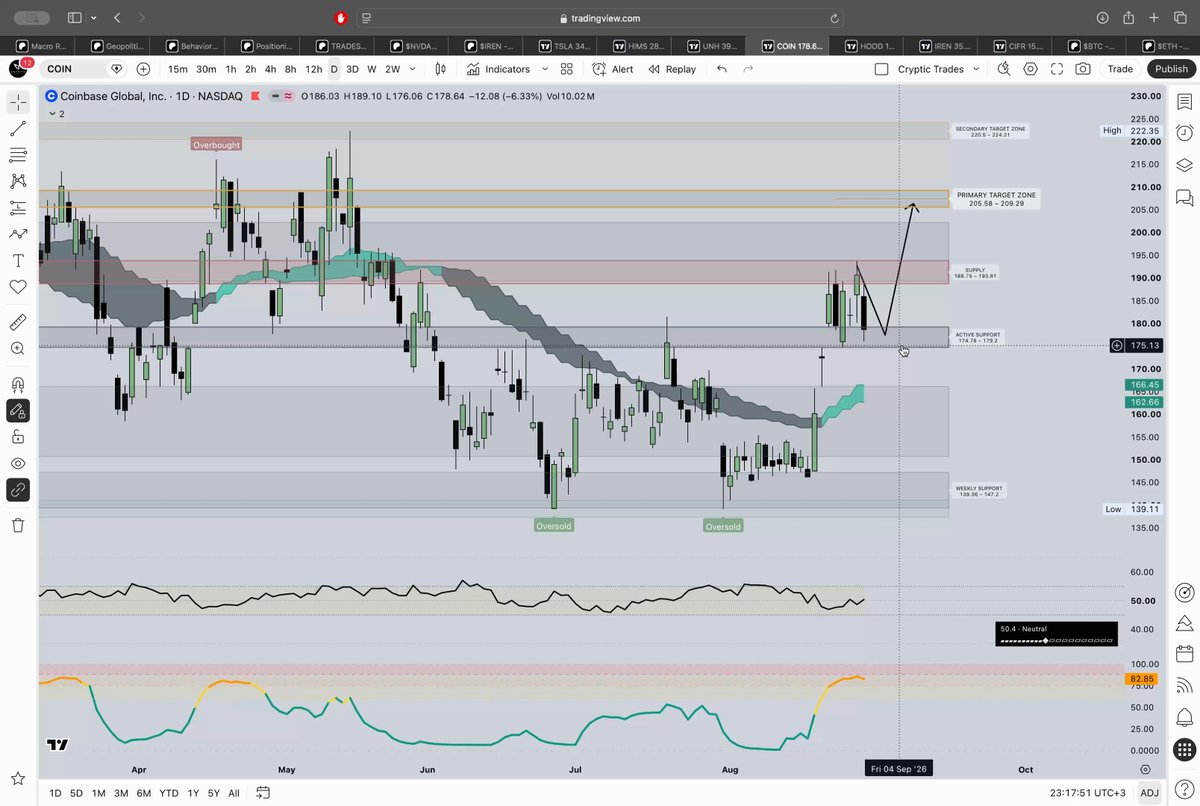Screen dimensions: 1200x806
Task: Click the trash Remove Objects icon
Action: pyautogui.click(x=18, y=525)
